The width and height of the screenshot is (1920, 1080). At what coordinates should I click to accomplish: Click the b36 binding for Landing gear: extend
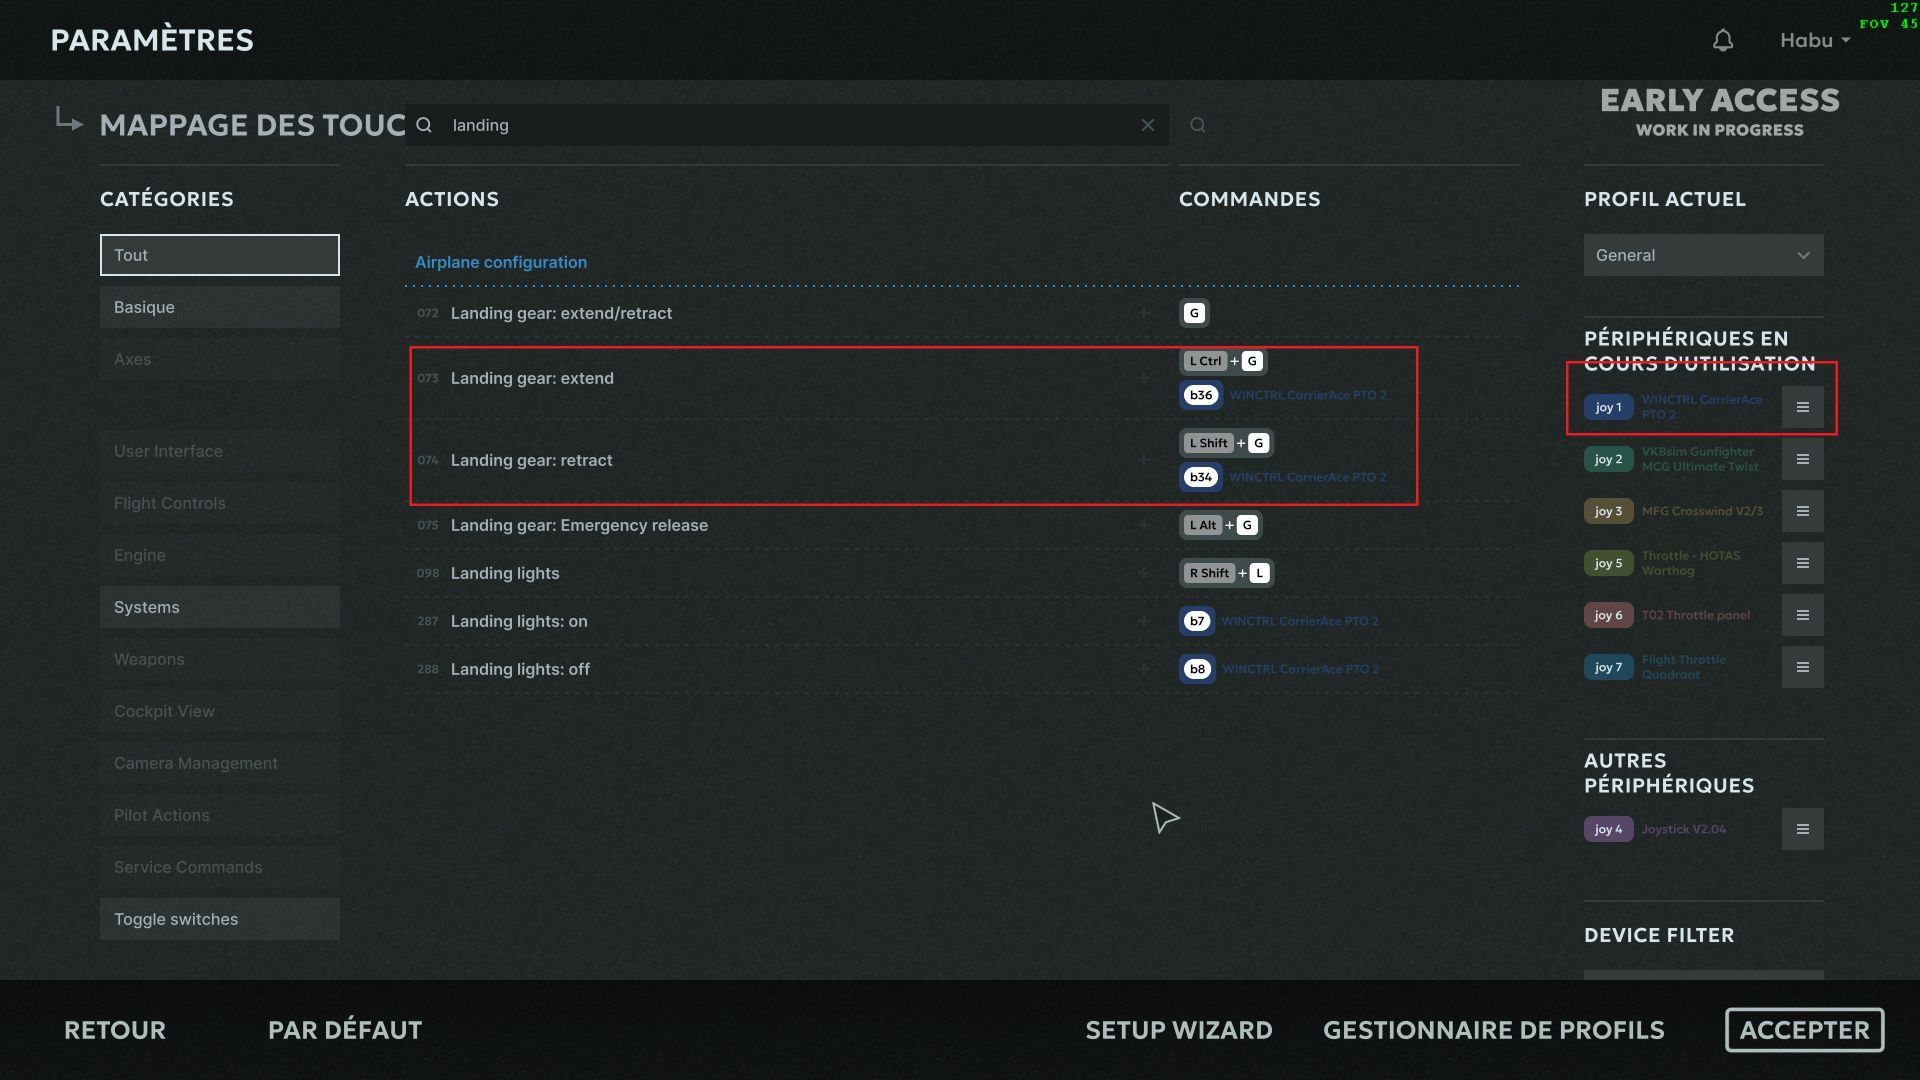pos(1200,395)
